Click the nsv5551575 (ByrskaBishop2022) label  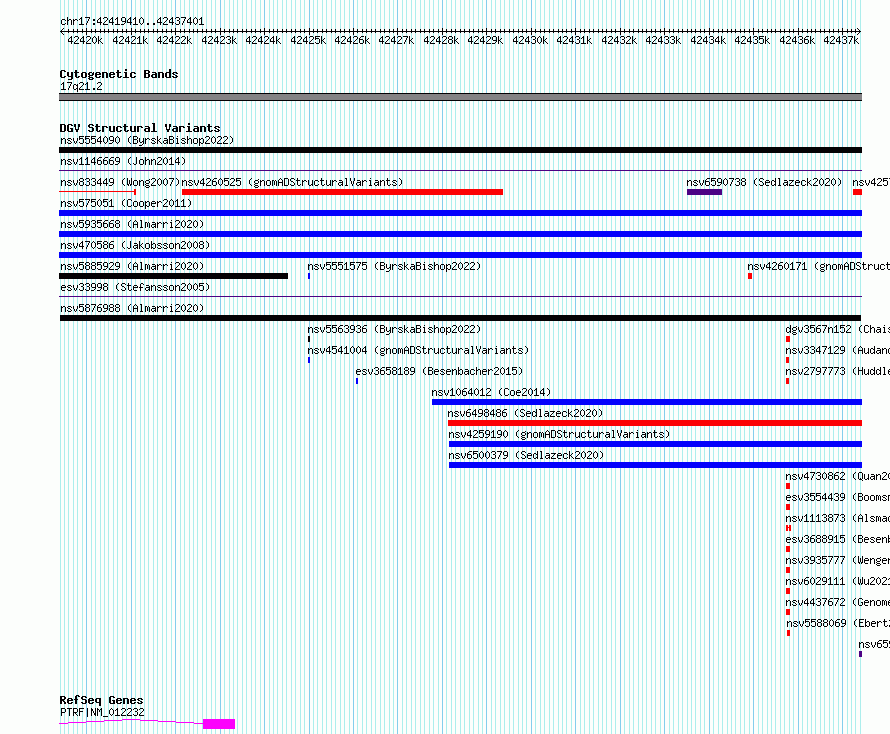tap(394, 266)
